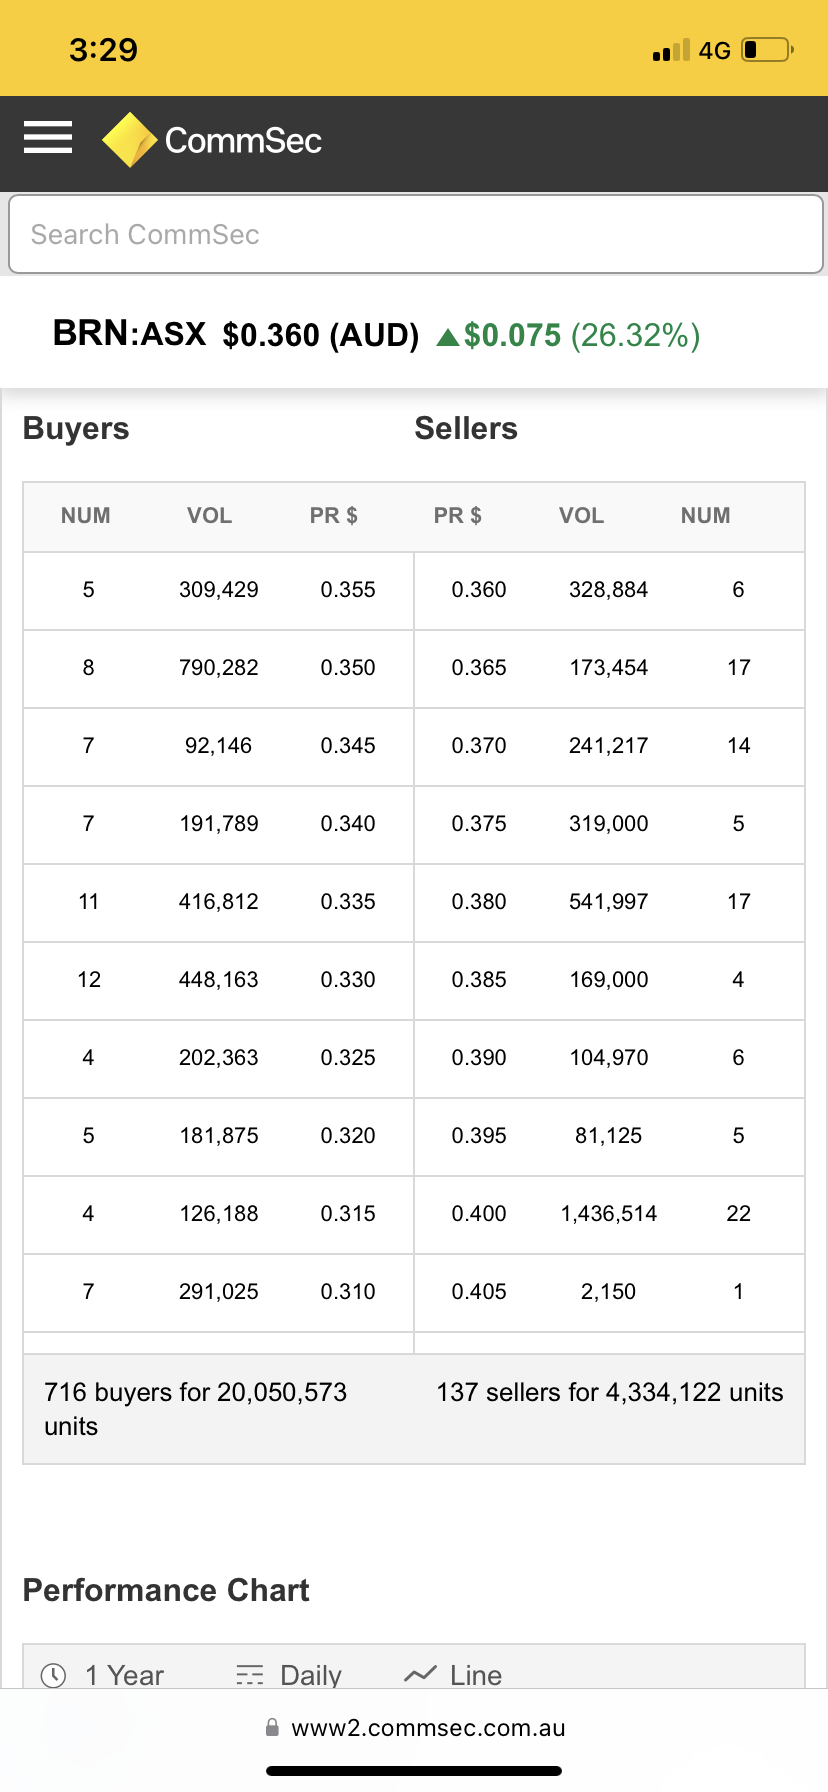The height and width of the screenshot is (1792, 828).
Task: Click the sellers NUM column header
Action: pos(705,516)
